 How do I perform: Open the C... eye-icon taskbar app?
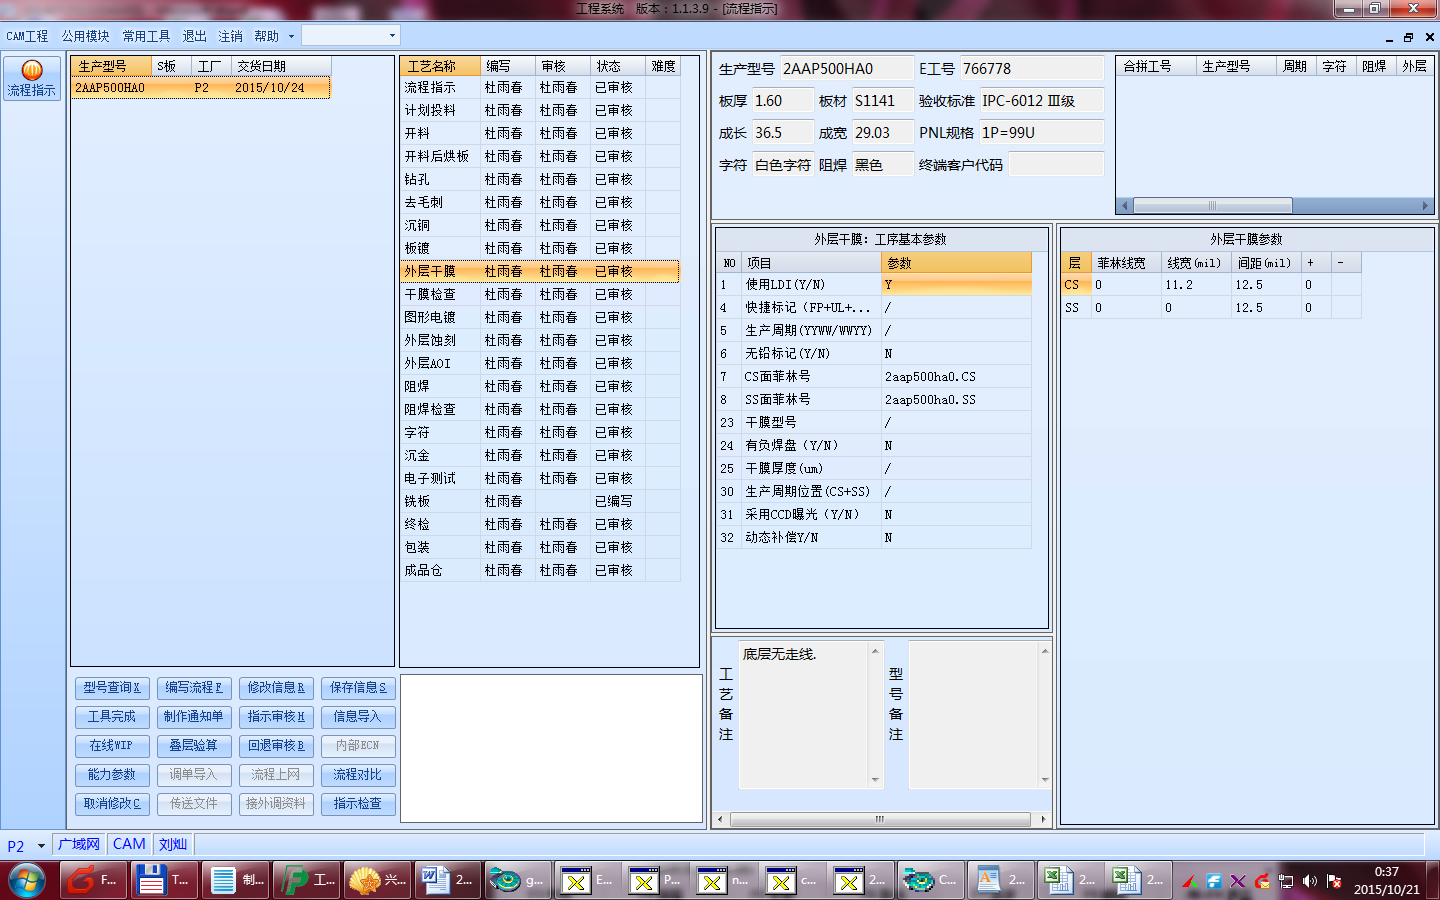click(x=931, y=880)
